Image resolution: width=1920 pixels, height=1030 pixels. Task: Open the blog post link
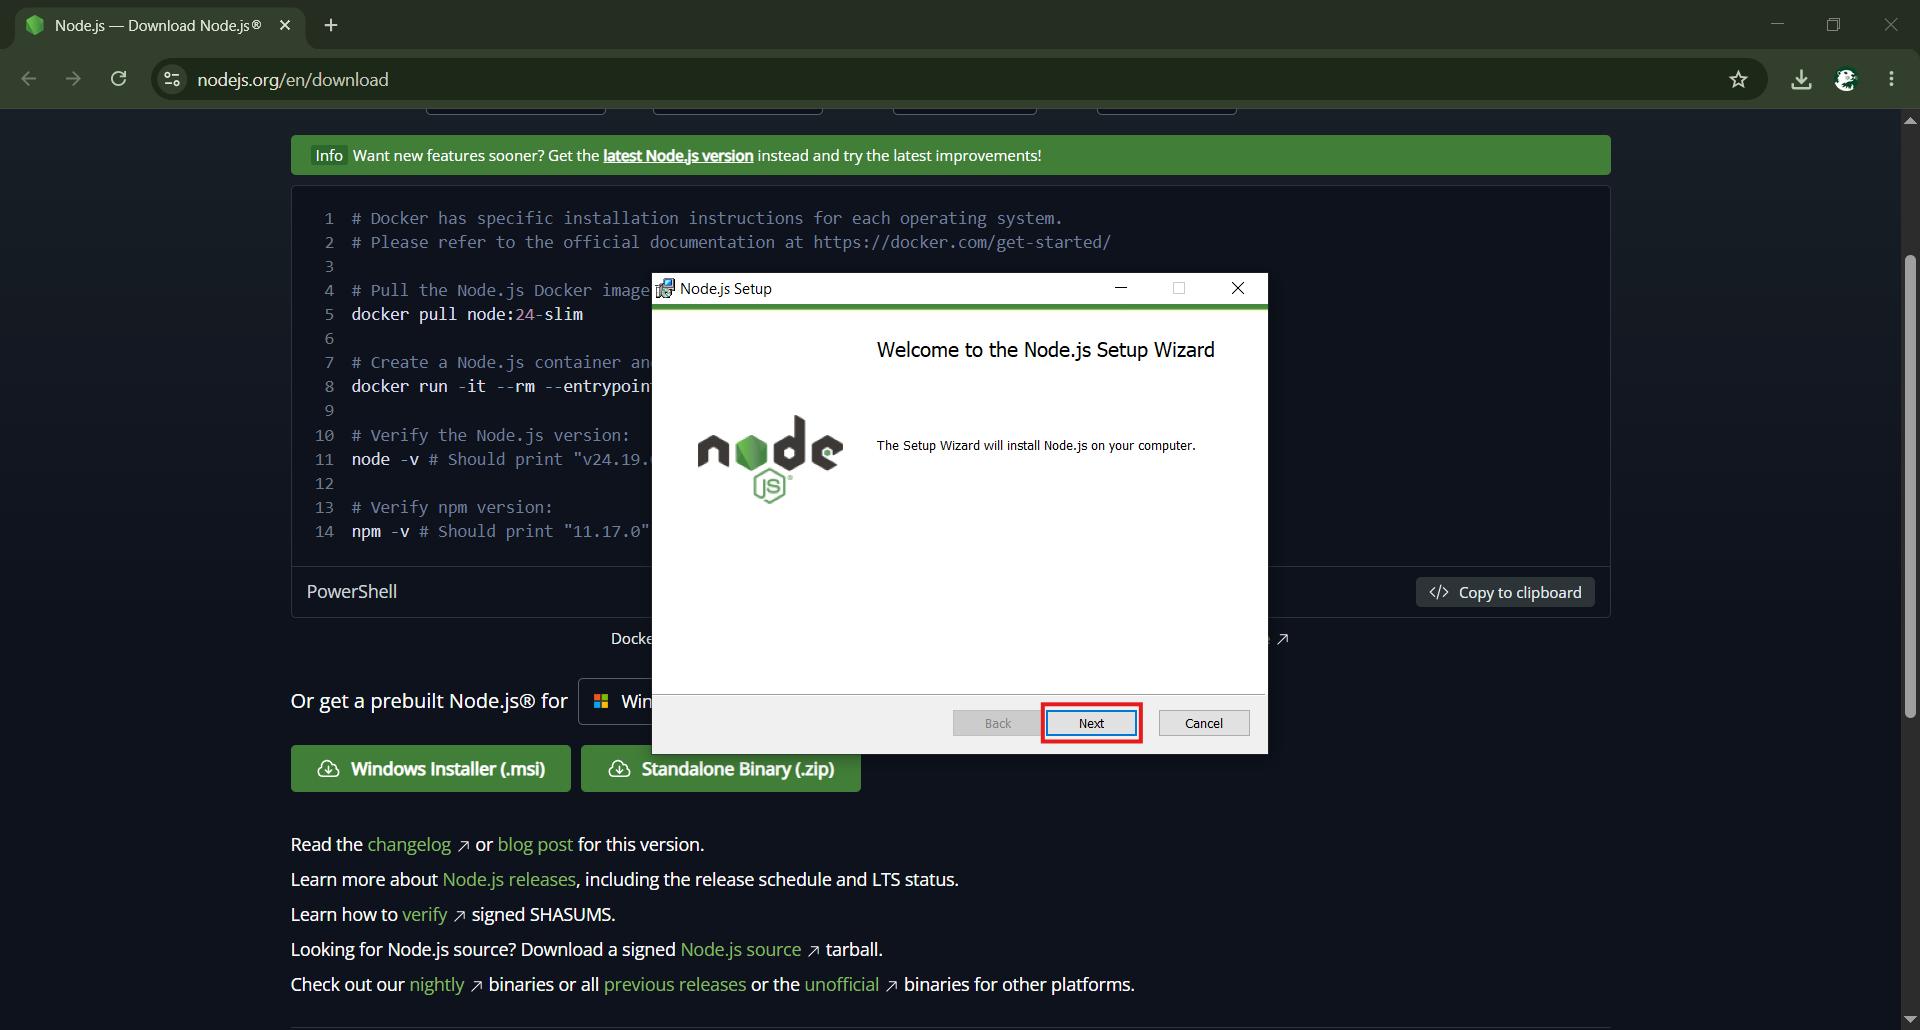(x=535, y=845)
